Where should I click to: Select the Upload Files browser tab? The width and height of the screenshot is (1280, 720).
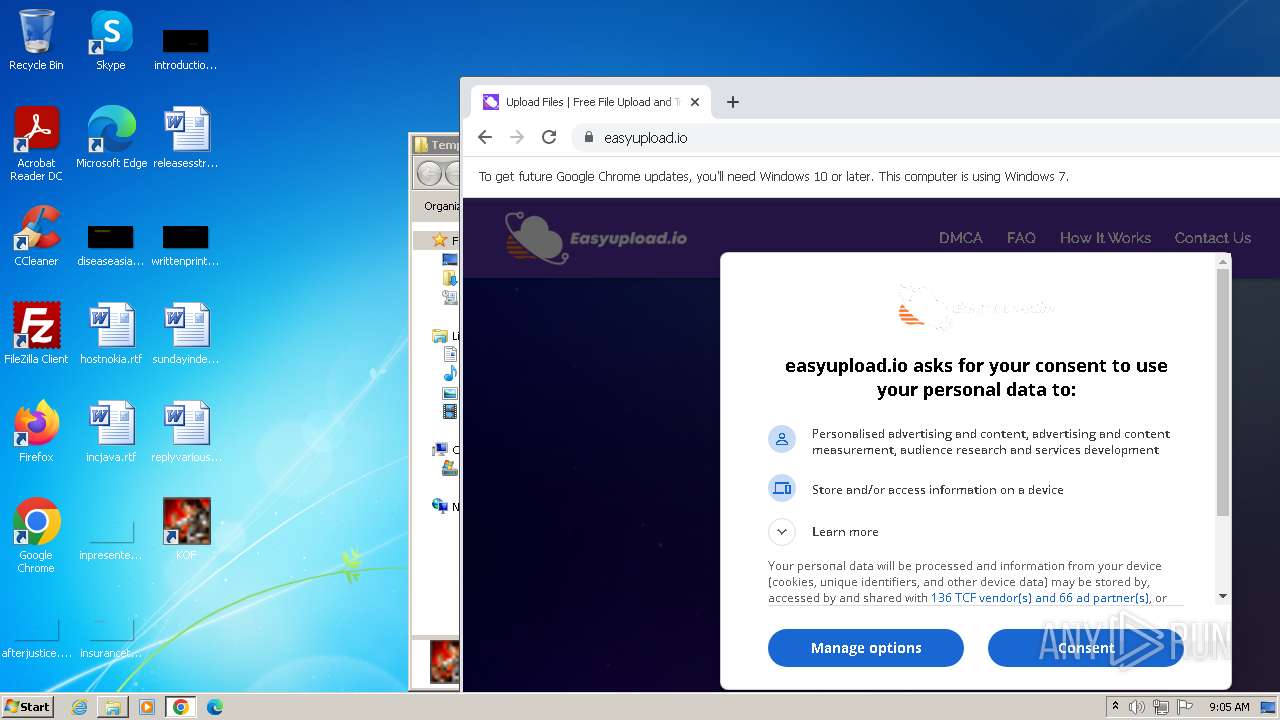pyautogui.click(x=591, y=102)
